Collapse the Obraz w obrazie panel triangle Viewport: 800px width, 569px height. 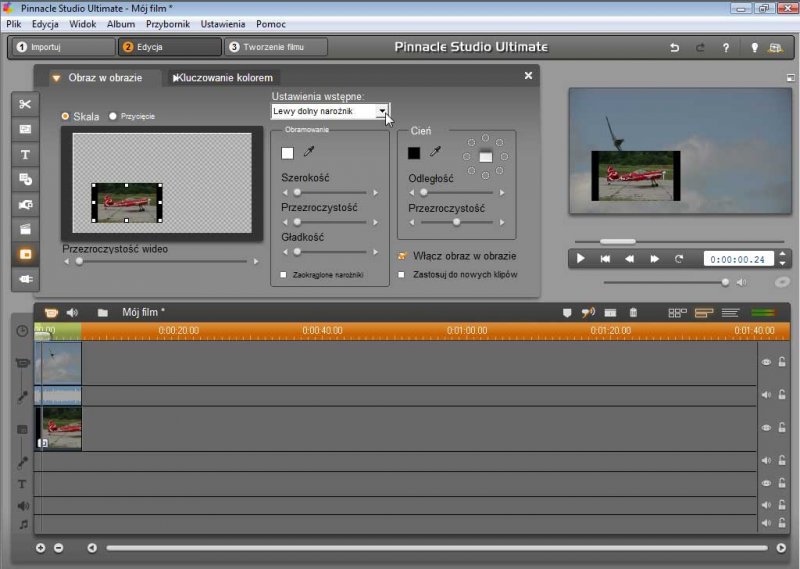click(x=57, y=78)
